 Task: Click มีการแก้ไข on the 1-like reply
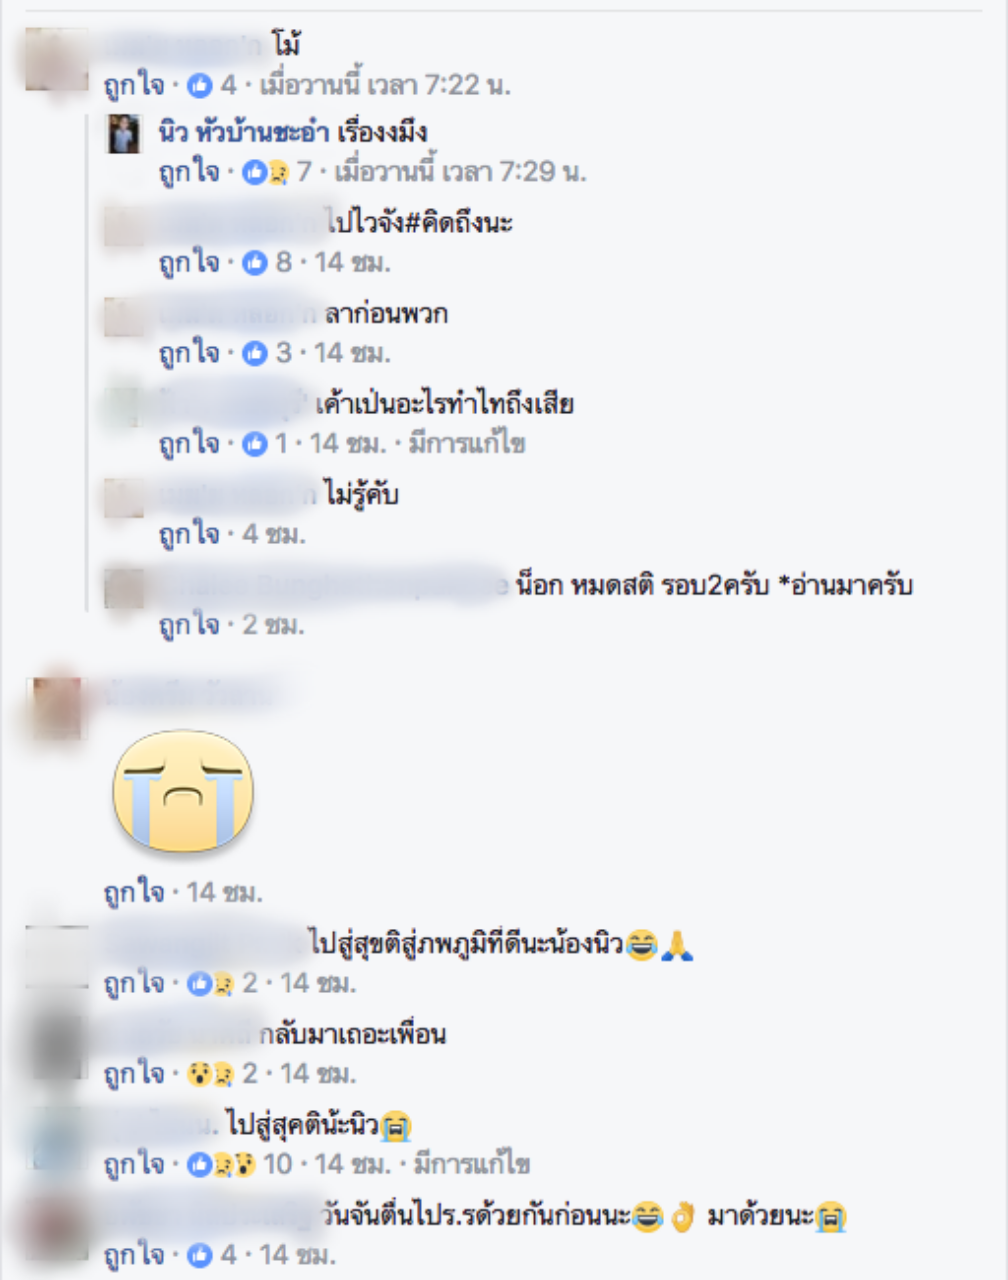[x=467, y=444]
